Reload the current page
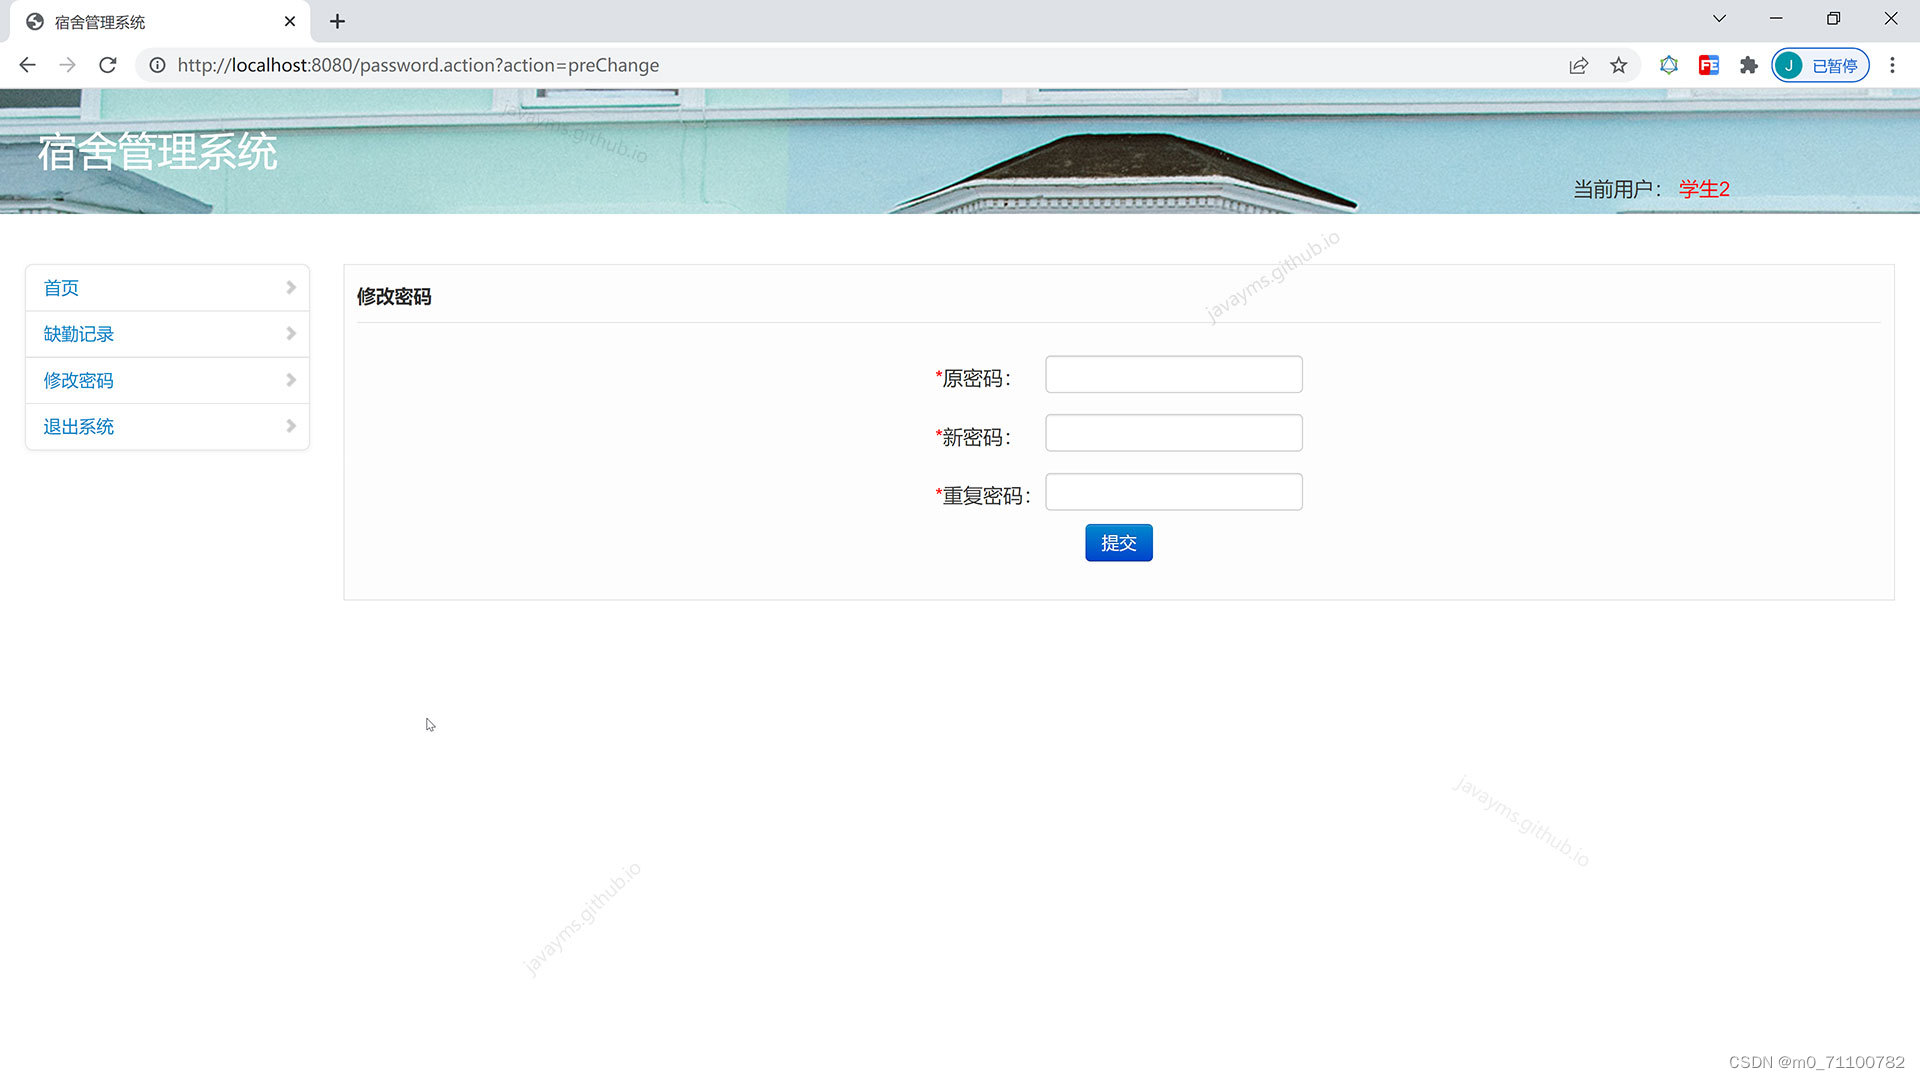The image size is (1920, 1080). pos(108,65)
